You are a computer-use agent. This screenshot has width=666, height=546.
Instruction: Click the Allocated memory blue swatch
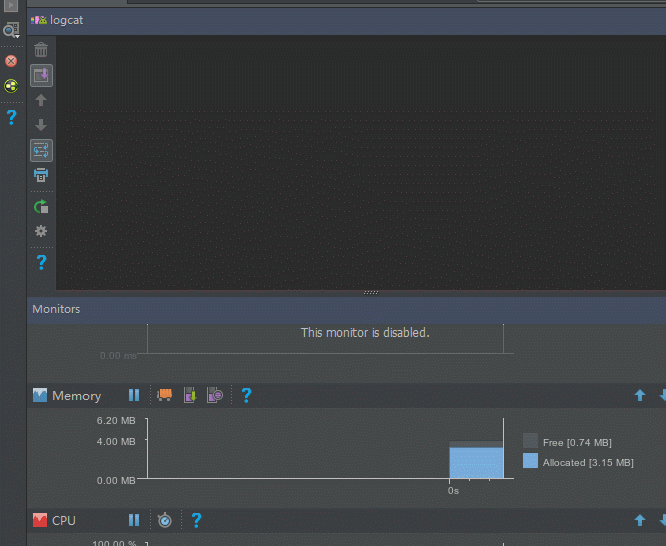coord(530,461)
